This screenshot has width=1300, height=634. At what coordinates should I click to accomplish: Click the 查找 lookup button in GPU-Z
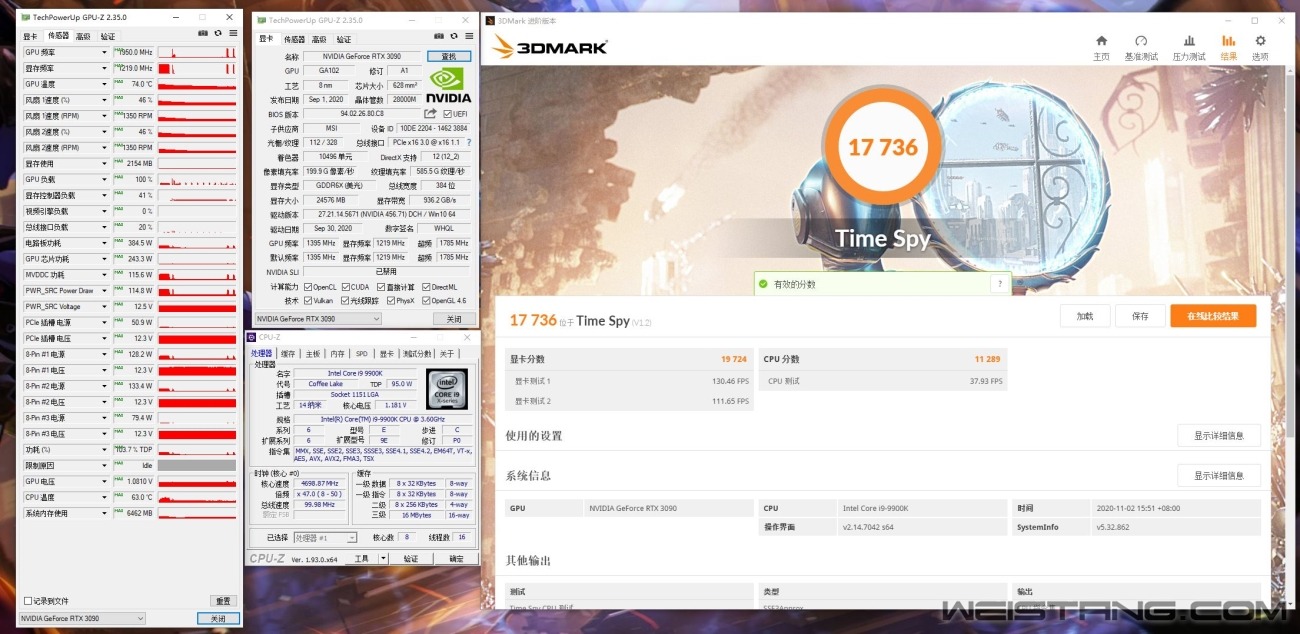point(448,57)
